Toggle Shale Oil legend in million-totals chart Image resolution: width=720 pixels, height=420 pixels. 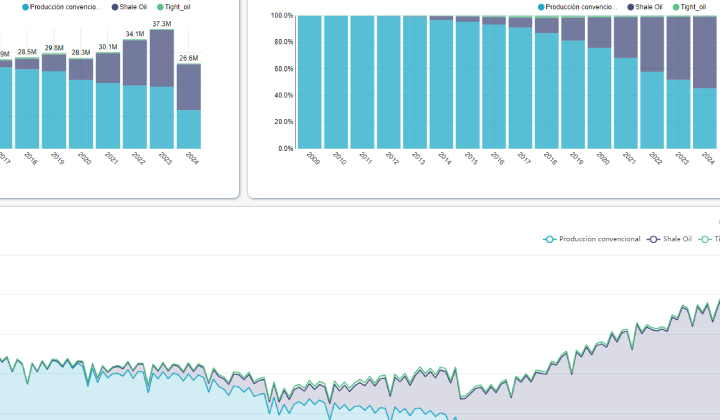pos(129,7)
